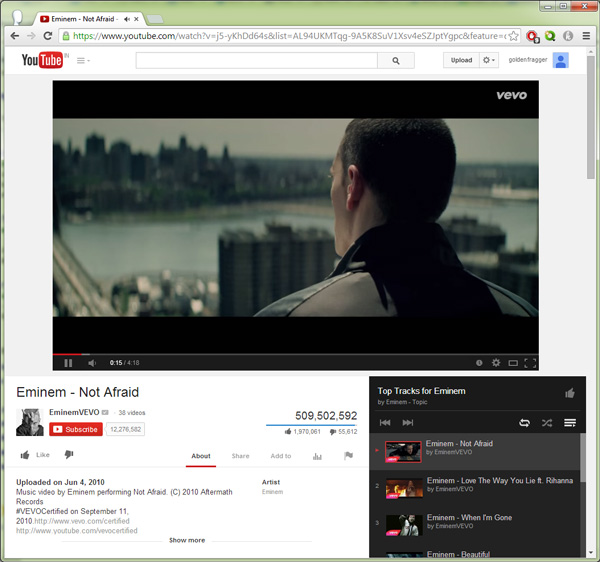Go back in browser history
Image resolution: width=600 pixels, height=562 pixels.
[x=15, y=36]
